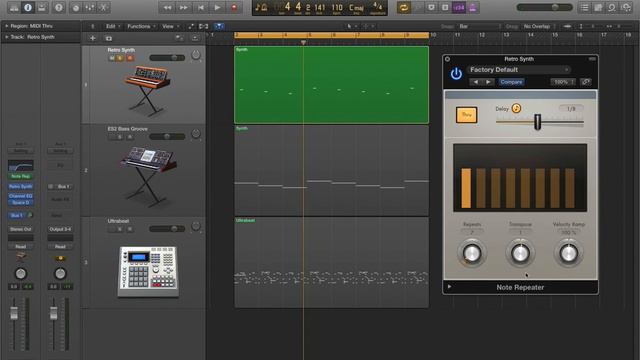Screen dimensions: 640x360
Task: Duplicate track button beside plus
Action: (x=109, y=38)
